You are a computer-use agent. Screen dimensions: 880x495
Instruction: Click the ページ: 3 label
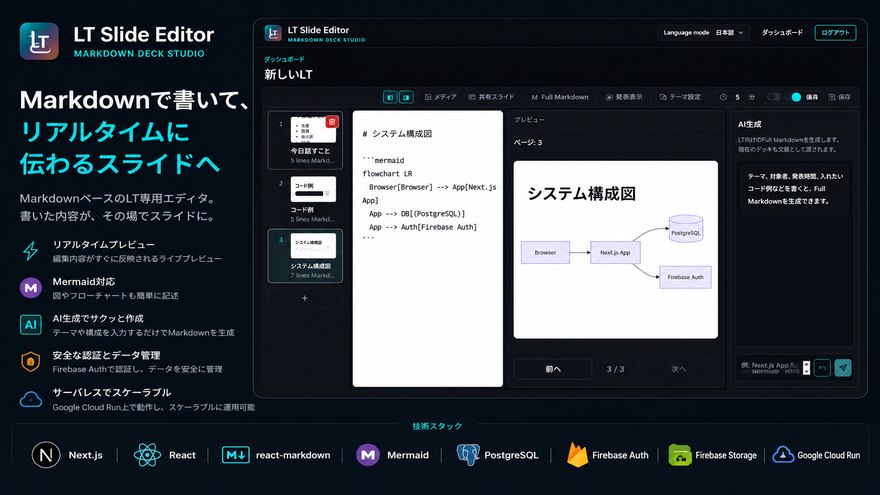(x=528, y=143)
